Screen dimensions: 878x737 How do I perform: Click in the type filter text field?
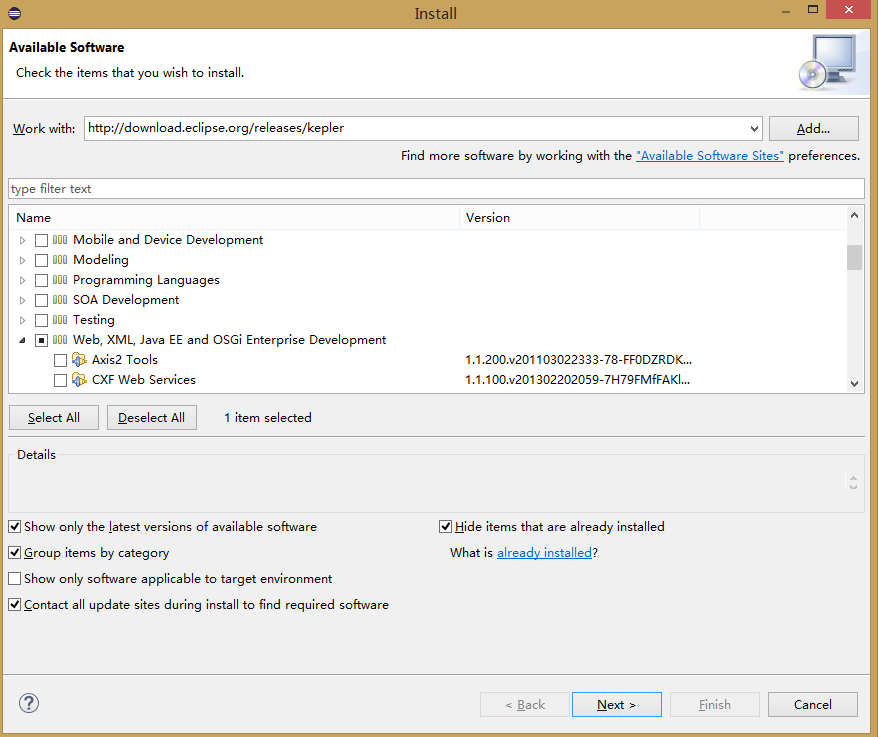[436, 189]
